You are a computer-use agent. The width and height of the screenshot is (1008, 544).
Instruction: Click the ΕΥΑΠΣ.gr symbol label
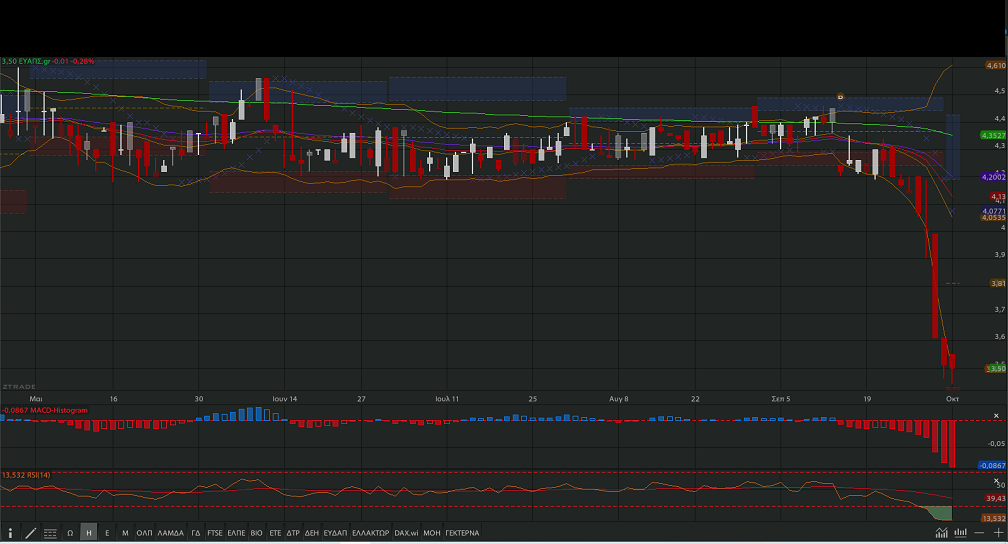click(34, 62)
